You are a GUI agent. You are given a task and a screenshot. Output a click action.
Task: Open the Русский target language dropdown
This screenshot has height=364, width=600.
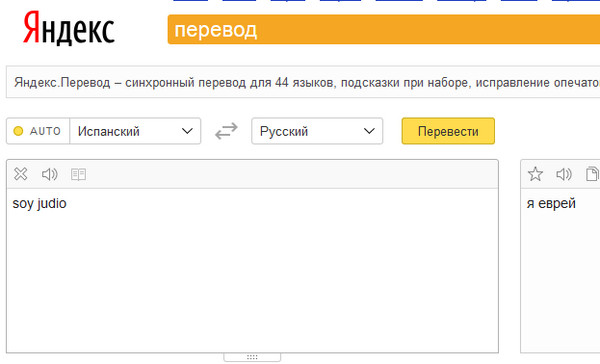[x=317, y=131]
